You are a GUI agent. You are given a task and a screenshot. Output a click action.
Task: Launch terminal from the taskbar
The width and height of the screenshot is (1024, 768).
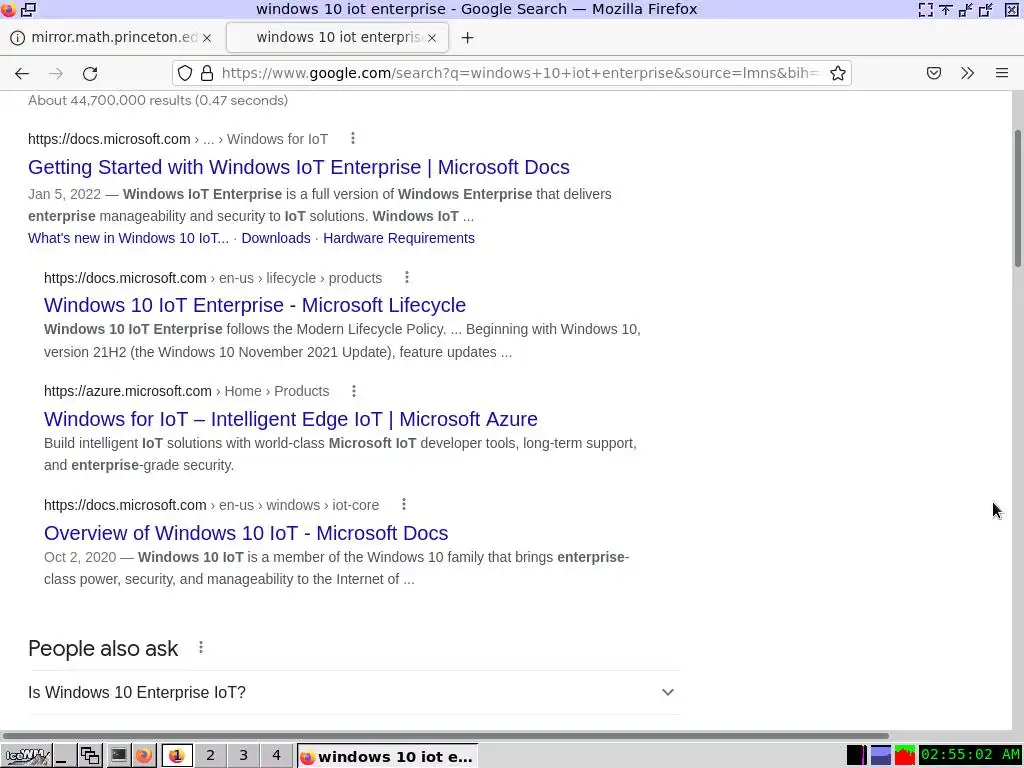[x=118, y=756]
